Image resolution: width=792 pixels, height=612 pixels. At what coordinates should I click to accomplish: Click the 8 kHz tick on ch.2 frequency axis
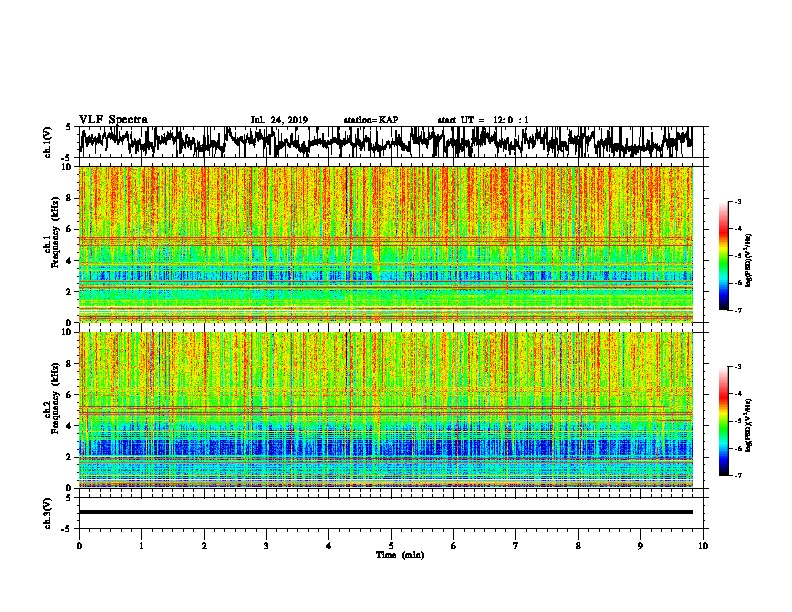(x=69, y=364)
